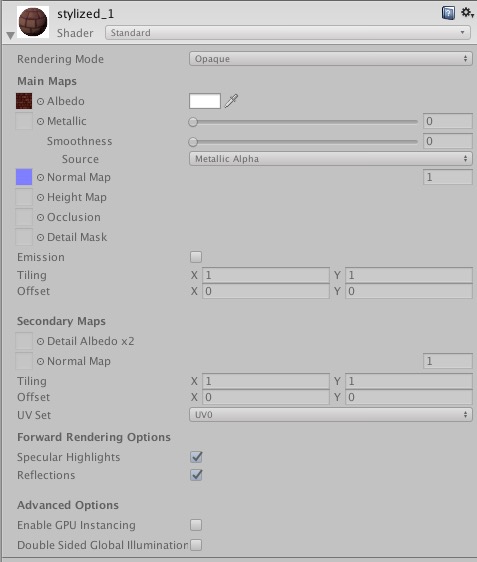Open the Shader dropdown set to Standard
This screenshot has width=477, height=562.
(x=288, y=33)
